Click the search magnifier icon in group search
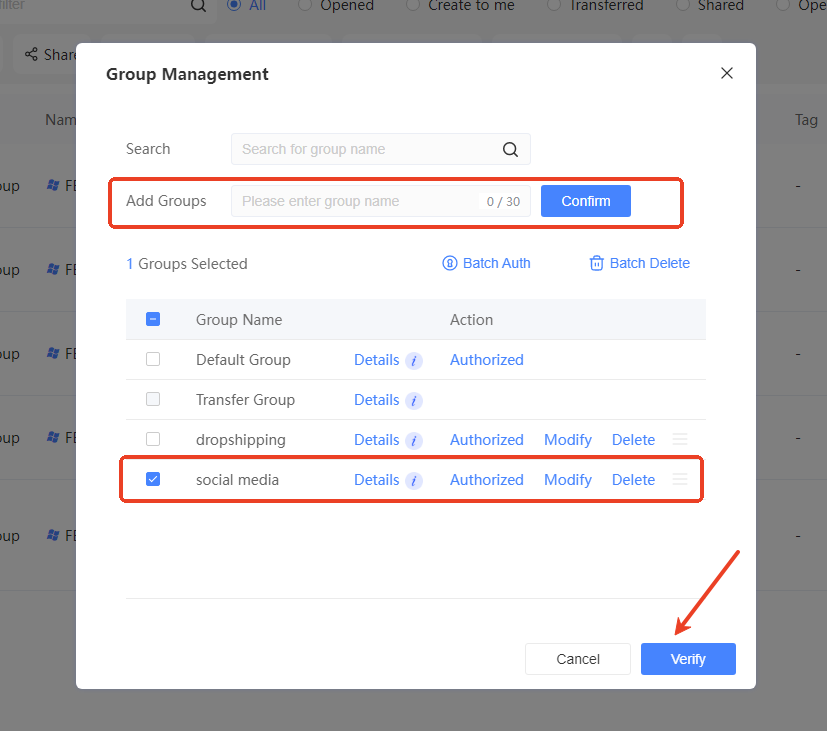The width and height of the screenshot is (827, 731). (x=510, y=150)
